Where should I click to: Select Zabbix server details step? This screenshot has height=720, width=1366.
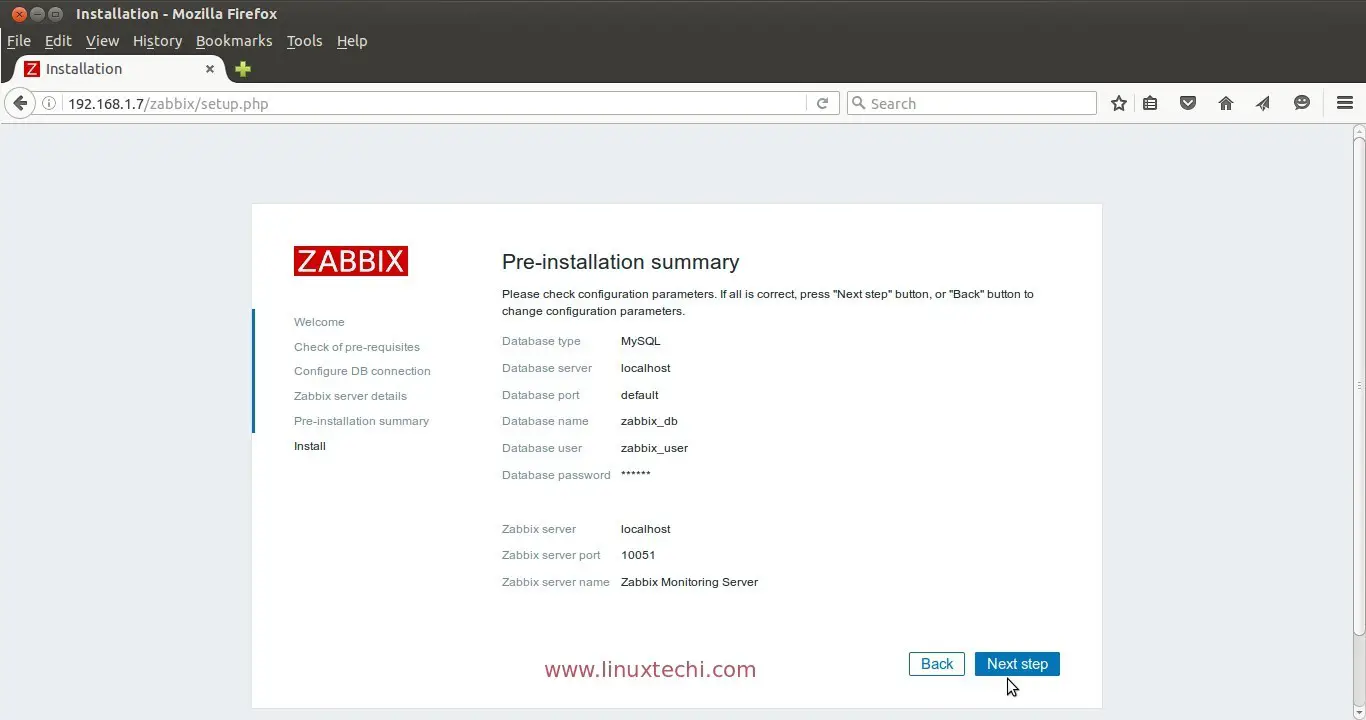click(x=350, y=396)
